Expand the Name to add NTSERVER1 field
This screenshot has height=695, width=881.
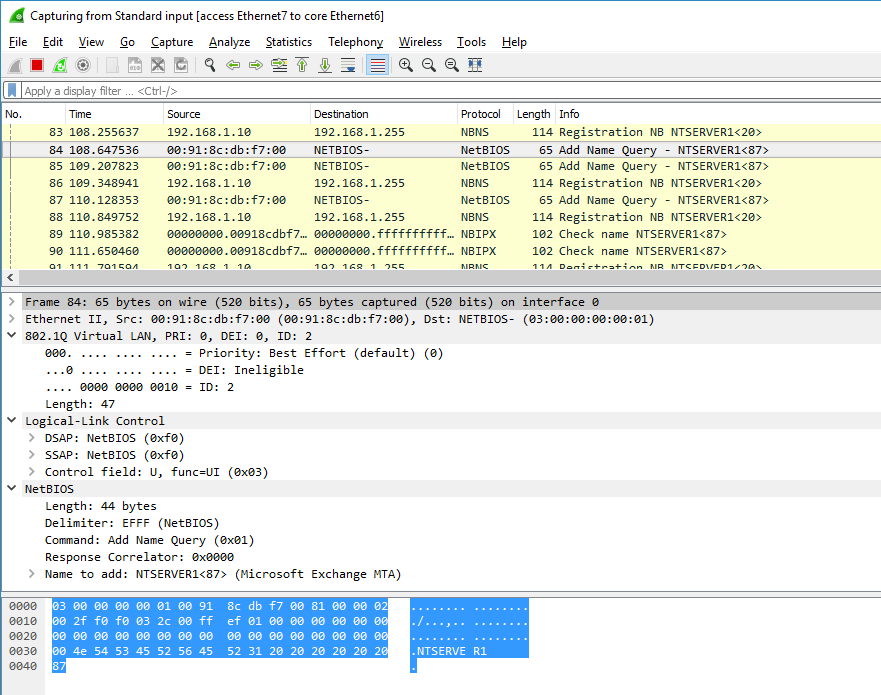[31, 574]
